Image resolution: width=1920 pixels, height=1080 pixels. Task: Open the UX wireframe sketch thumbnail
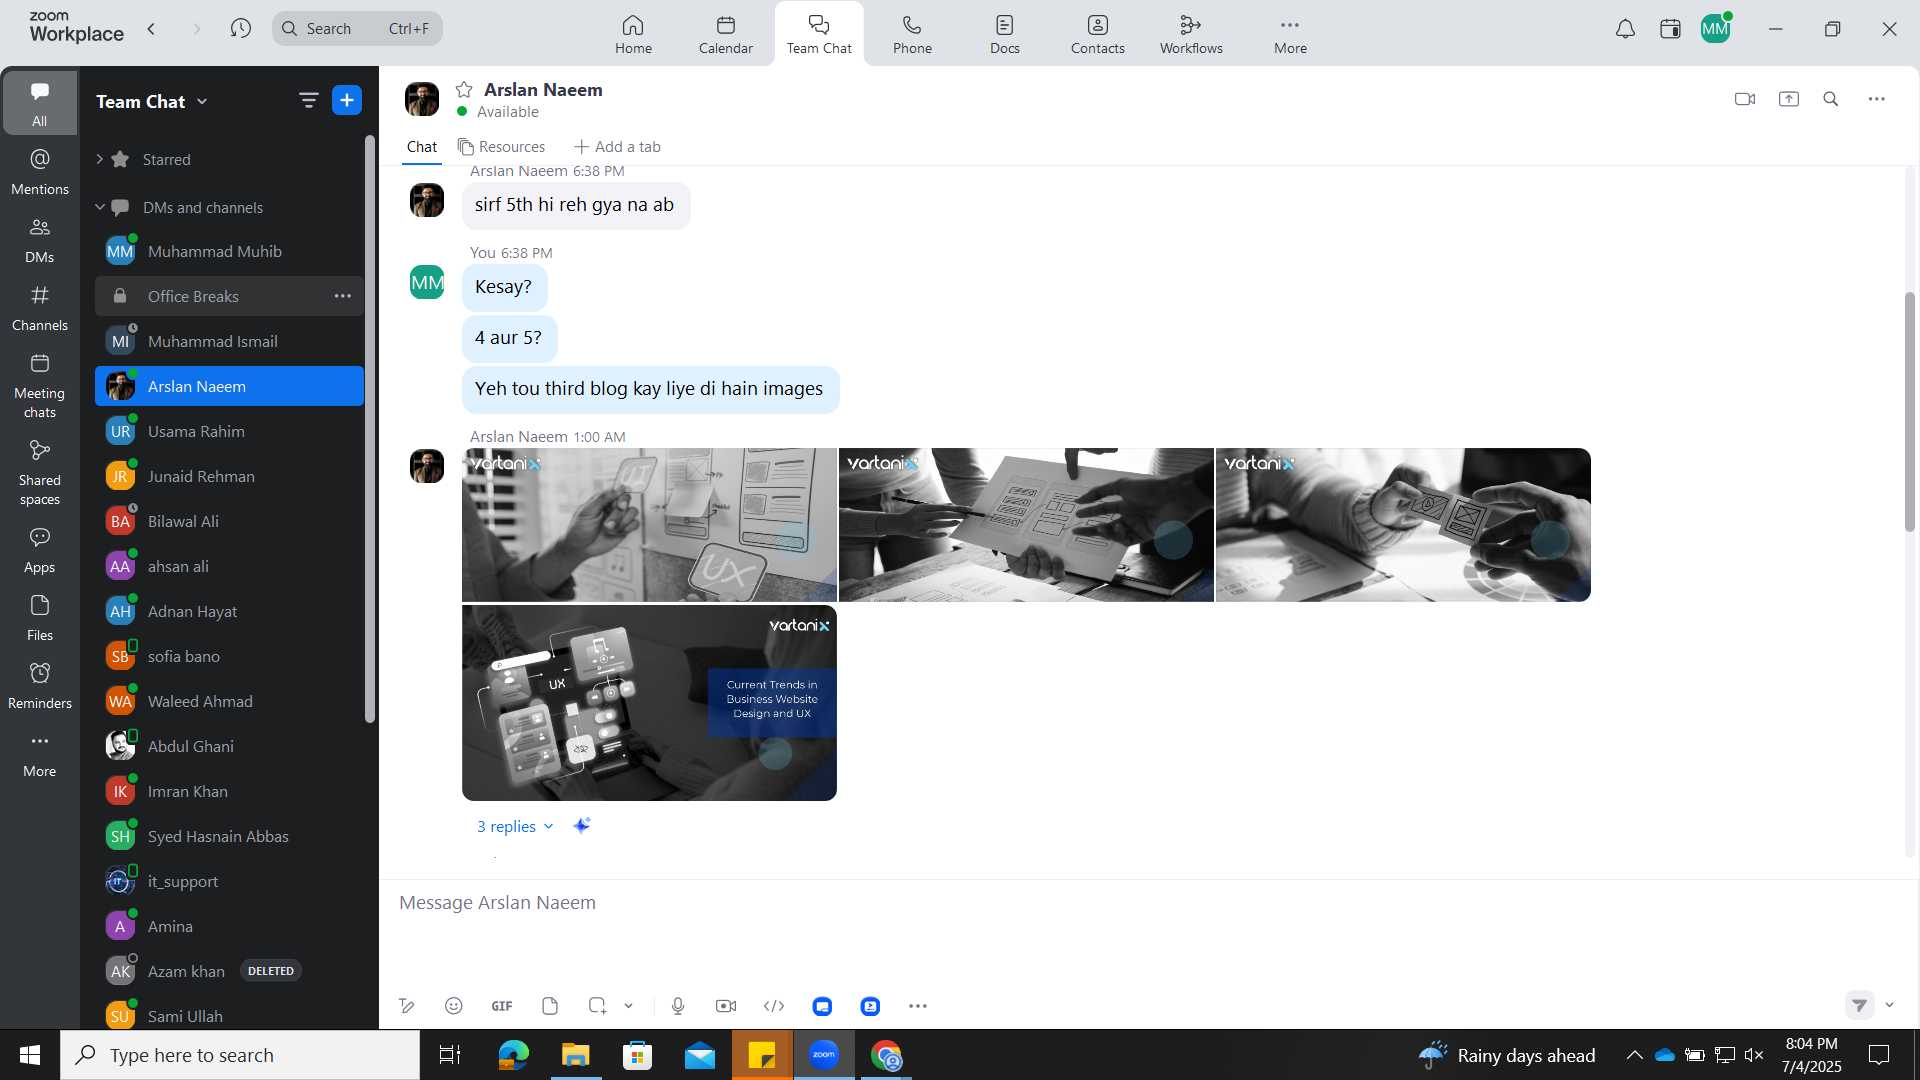point(649,525)
